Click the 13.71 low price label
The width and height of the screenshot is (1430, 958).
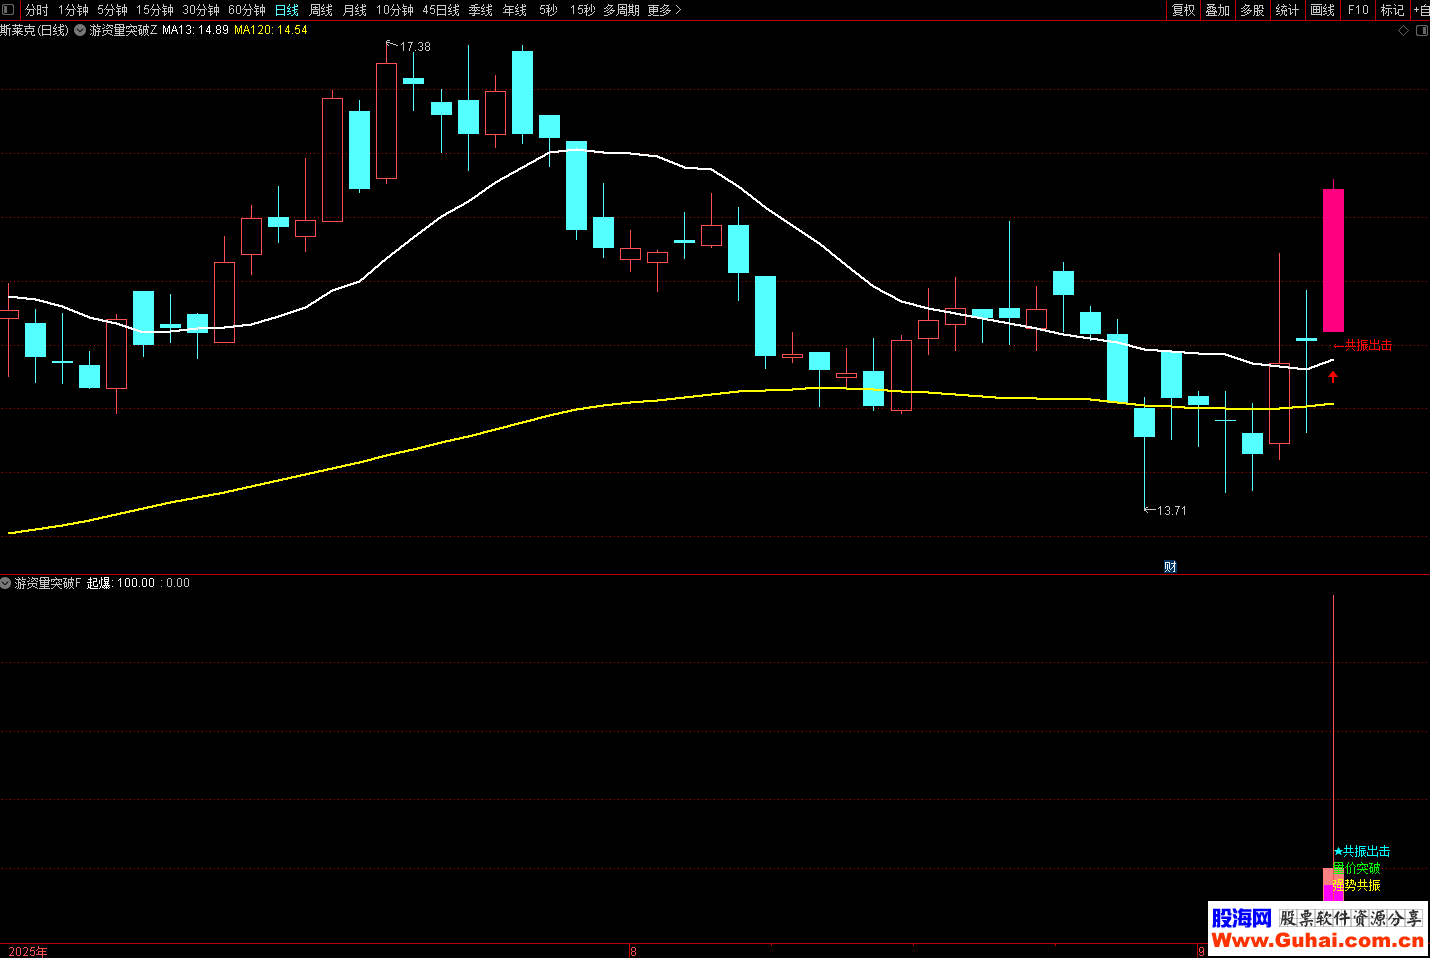click(1171, 511)
